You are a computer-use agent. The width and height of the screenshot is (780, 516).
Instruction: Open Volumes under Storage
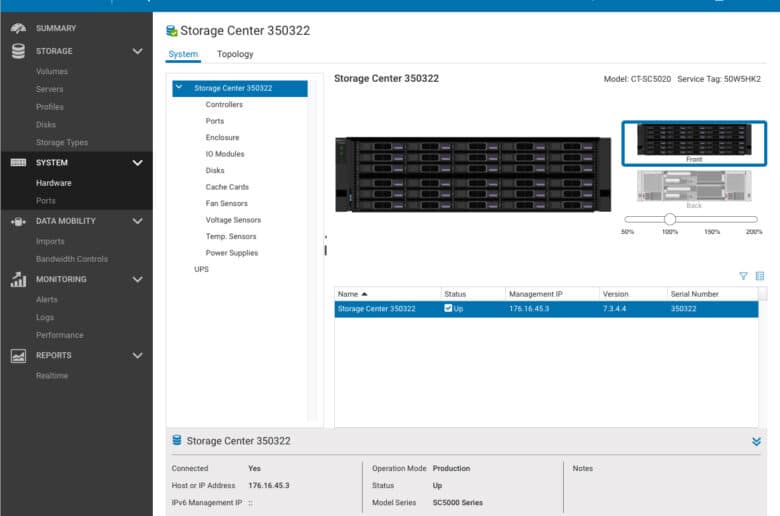click(x=52, y=72)
